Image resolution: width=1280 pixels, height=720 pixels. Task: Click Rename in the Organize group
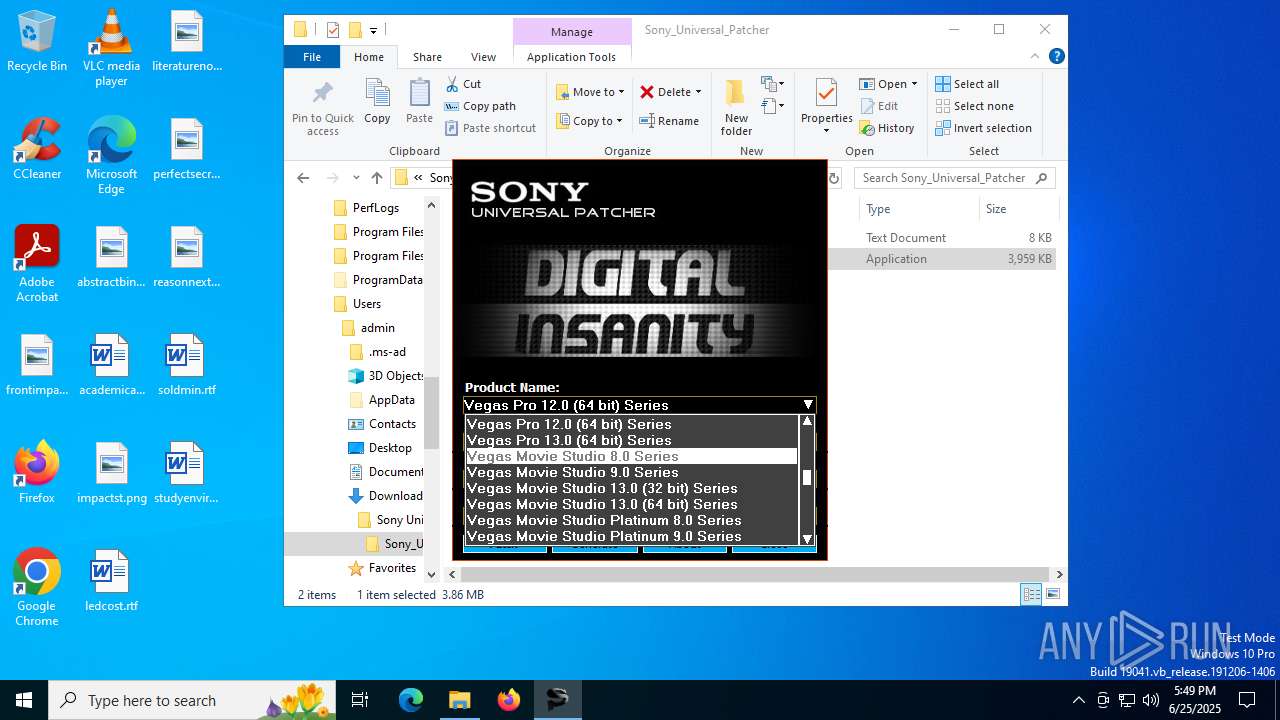tap(669, 121)
